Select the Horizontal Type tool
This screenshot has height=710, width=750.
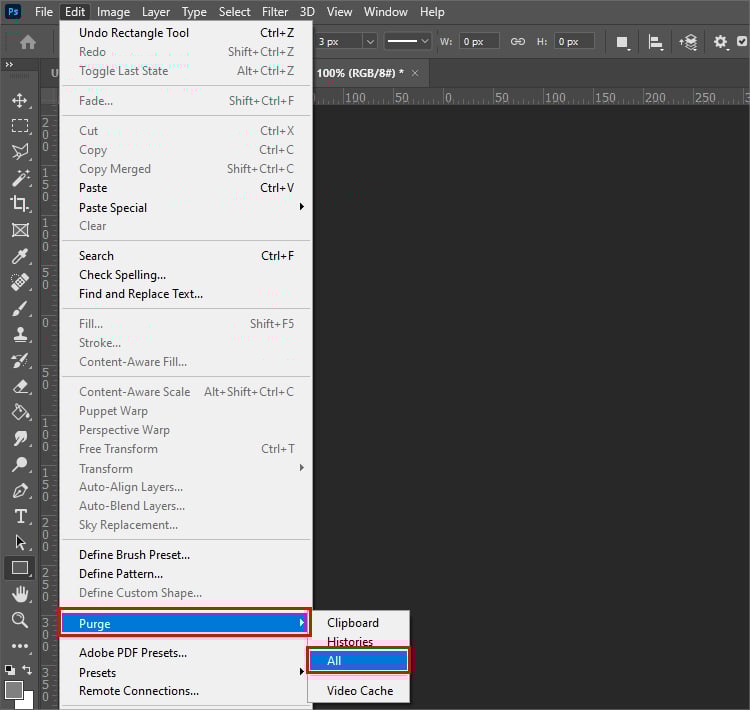(x=20, y=516)
